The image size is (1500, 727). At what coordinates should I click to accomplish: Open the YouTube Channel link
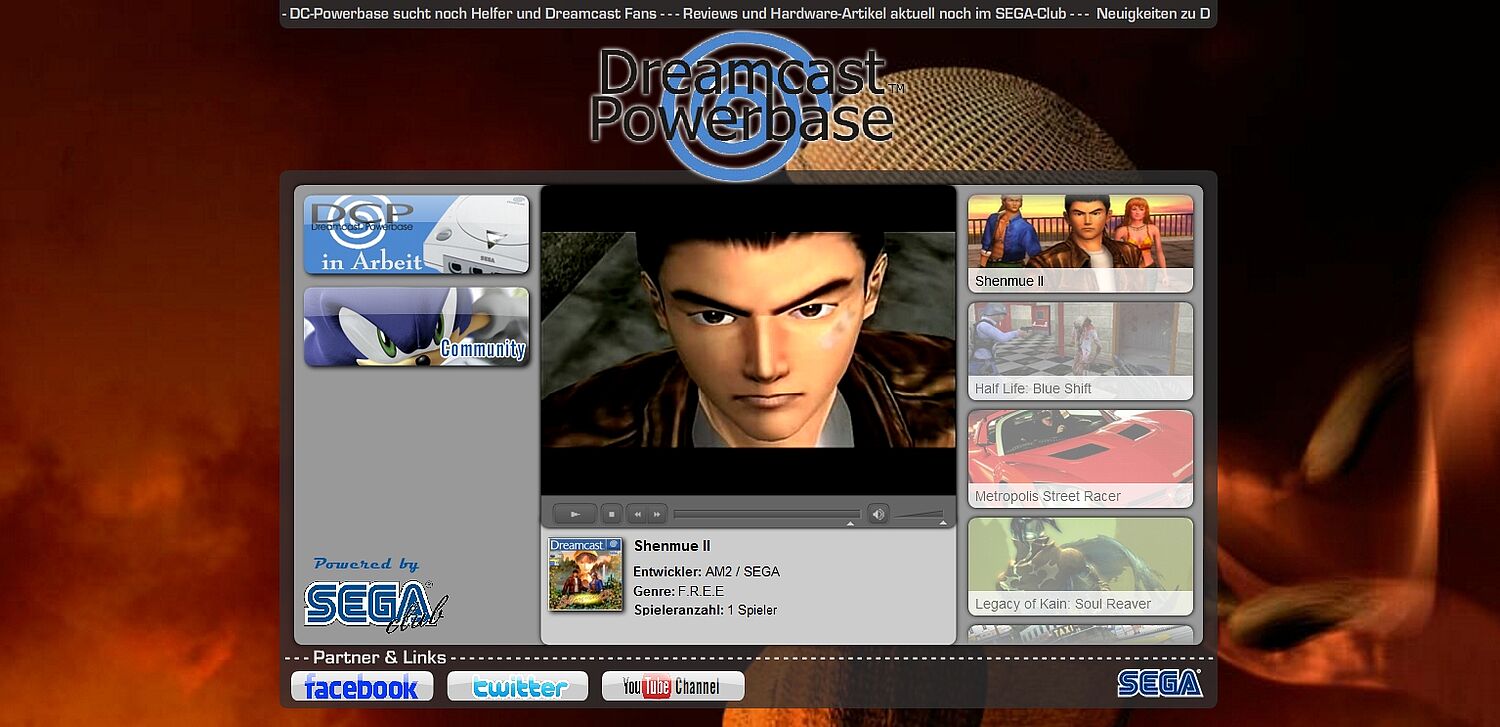pos(673,686)
